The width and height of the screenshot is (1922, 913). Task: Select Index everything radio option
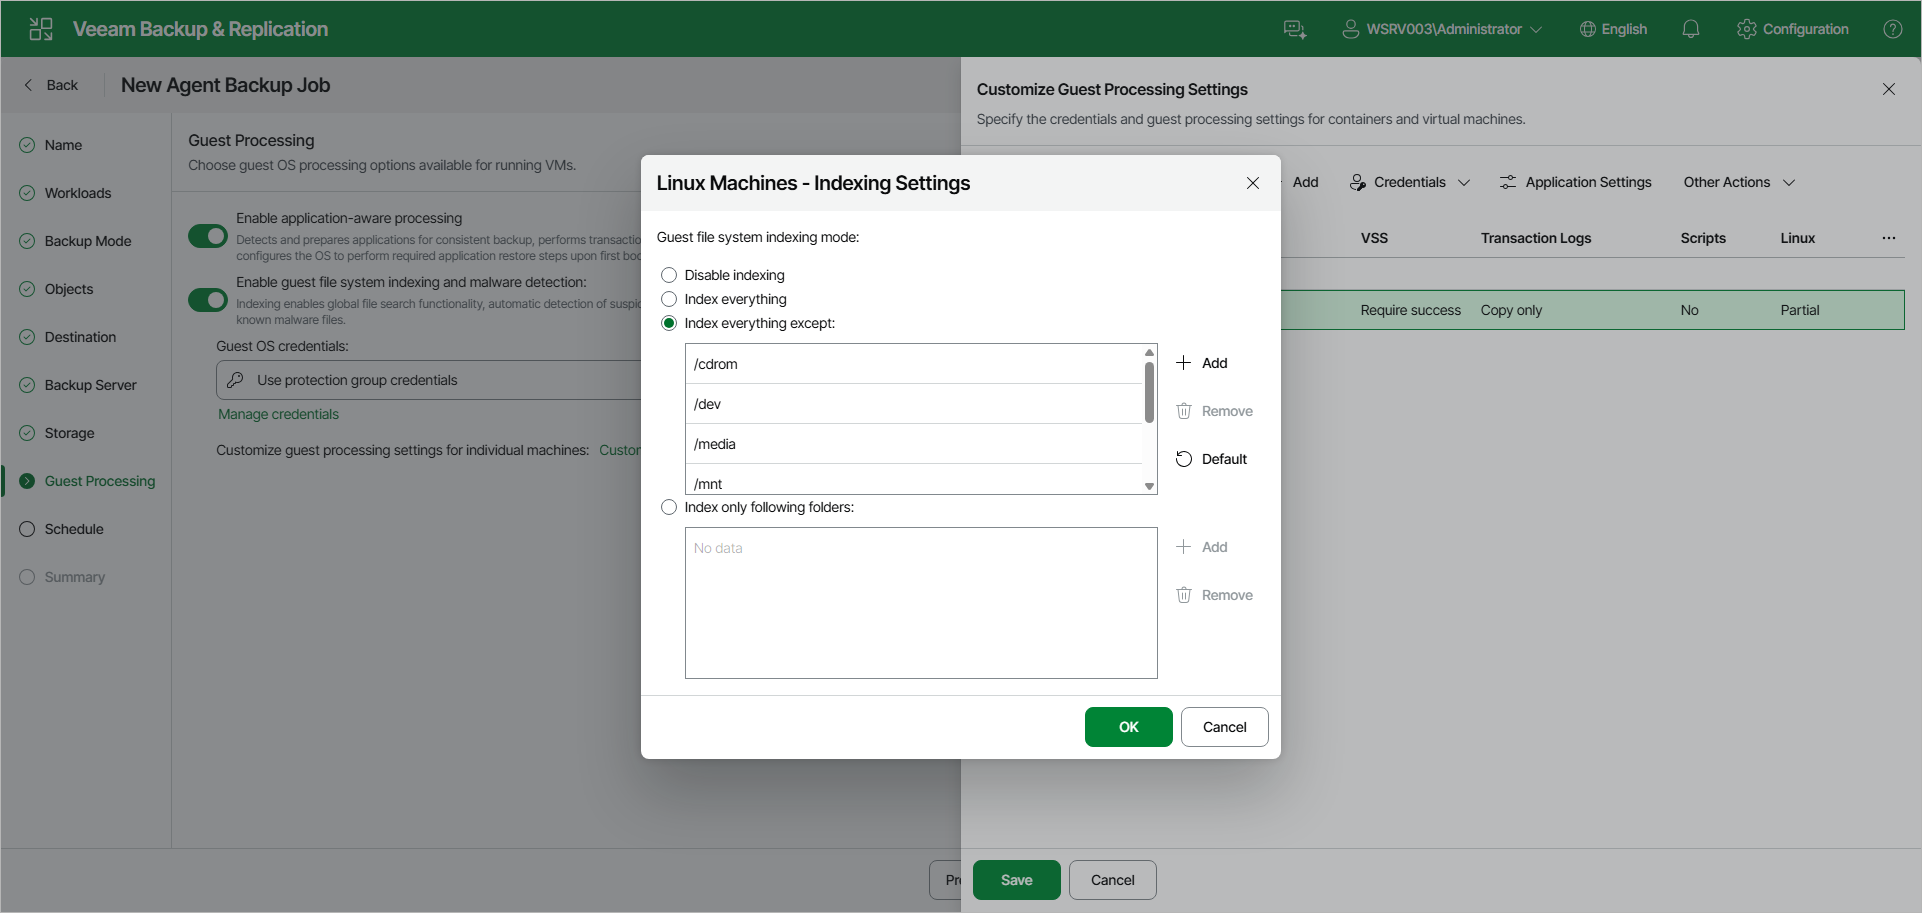coord(669,299)
